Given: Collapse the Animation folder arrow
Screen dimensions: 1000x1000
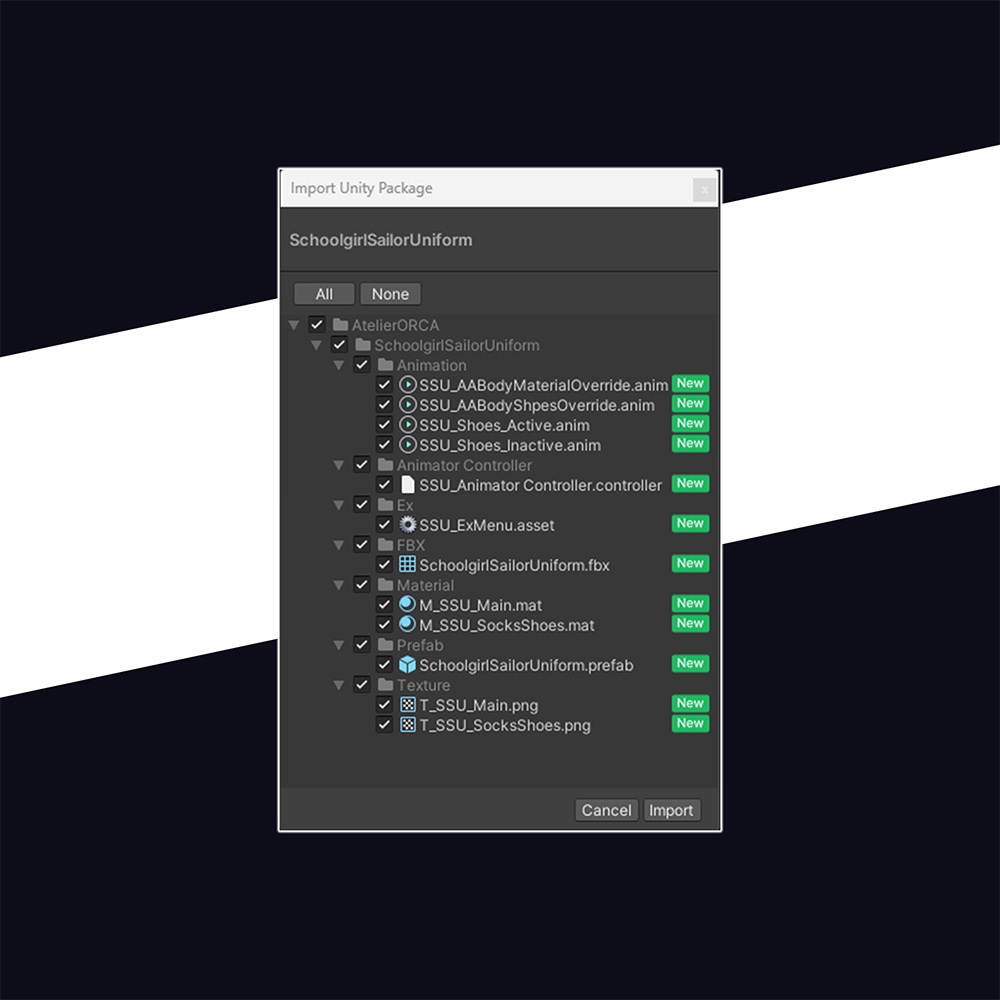Looking at the screenshot, I should [339, 365].
